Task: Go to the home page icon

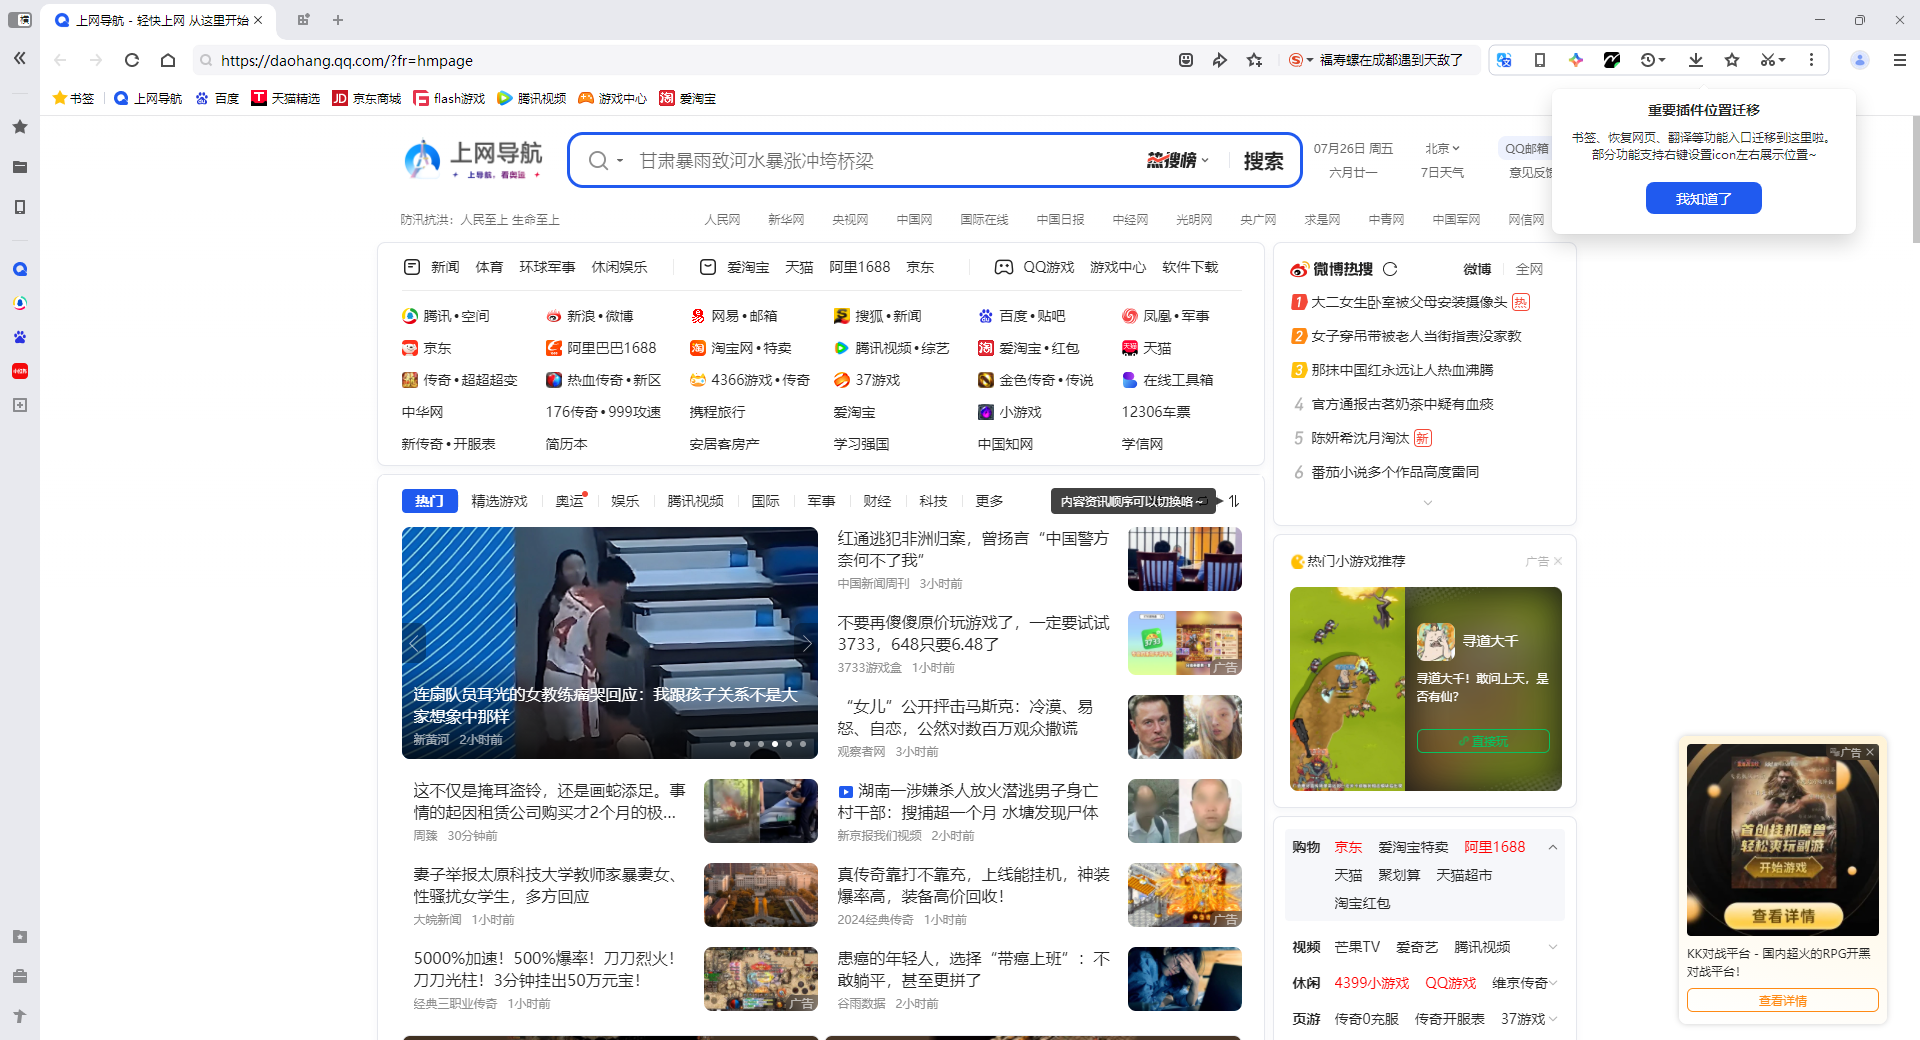Action: click(x=168, y=60)
